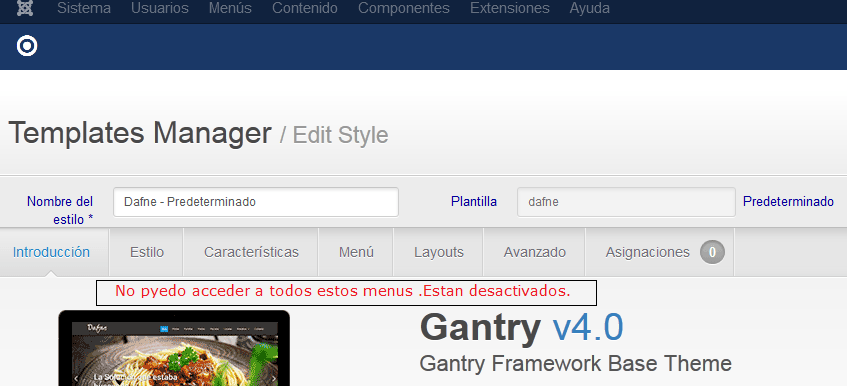Screen dimensions: 847x386
Task: Click the Nombre del estilo label
Action: tap(60, 211)
